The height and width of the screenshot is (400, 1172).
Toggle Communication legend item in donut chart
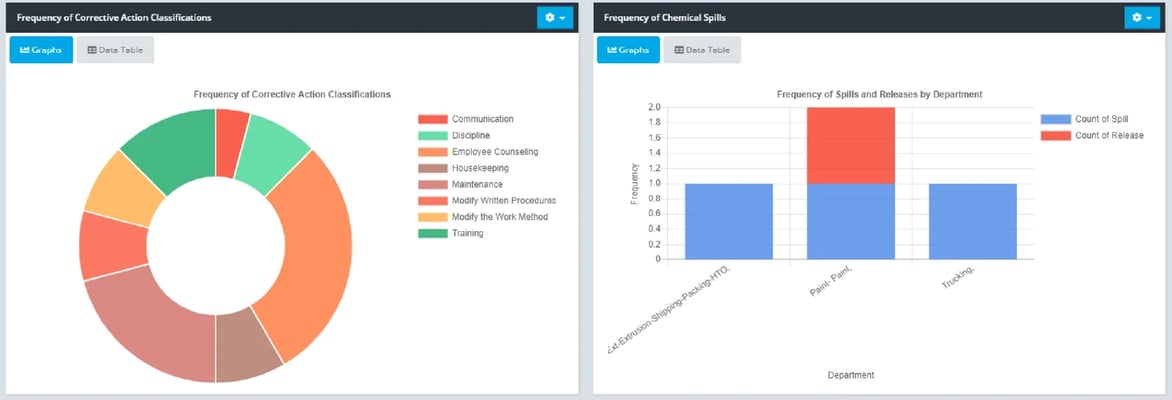click(481, 119)
